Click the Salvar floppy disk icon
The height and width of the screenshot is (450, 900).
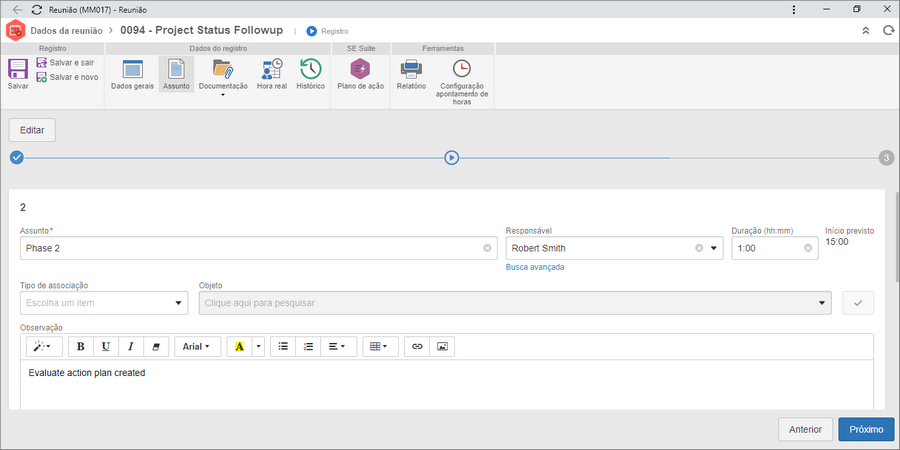click(x=18, y=69)
